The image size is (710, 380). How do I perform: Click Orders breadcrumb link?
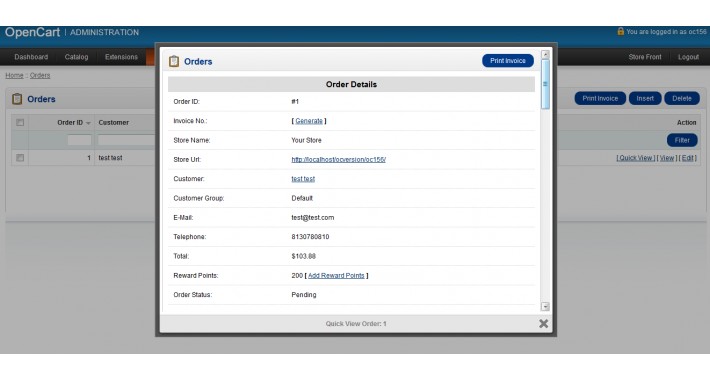click(x=40, y=76)
